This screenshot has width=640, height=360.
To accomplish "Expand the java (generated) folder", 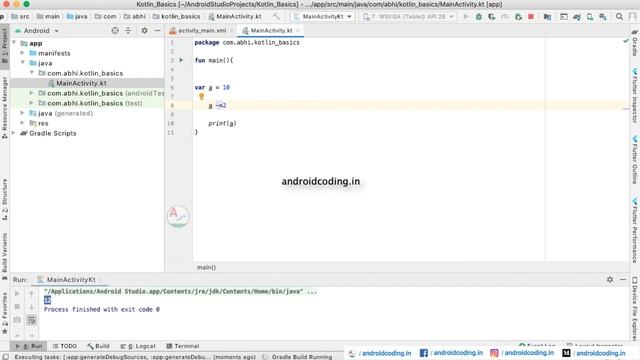I will point(23,113).
